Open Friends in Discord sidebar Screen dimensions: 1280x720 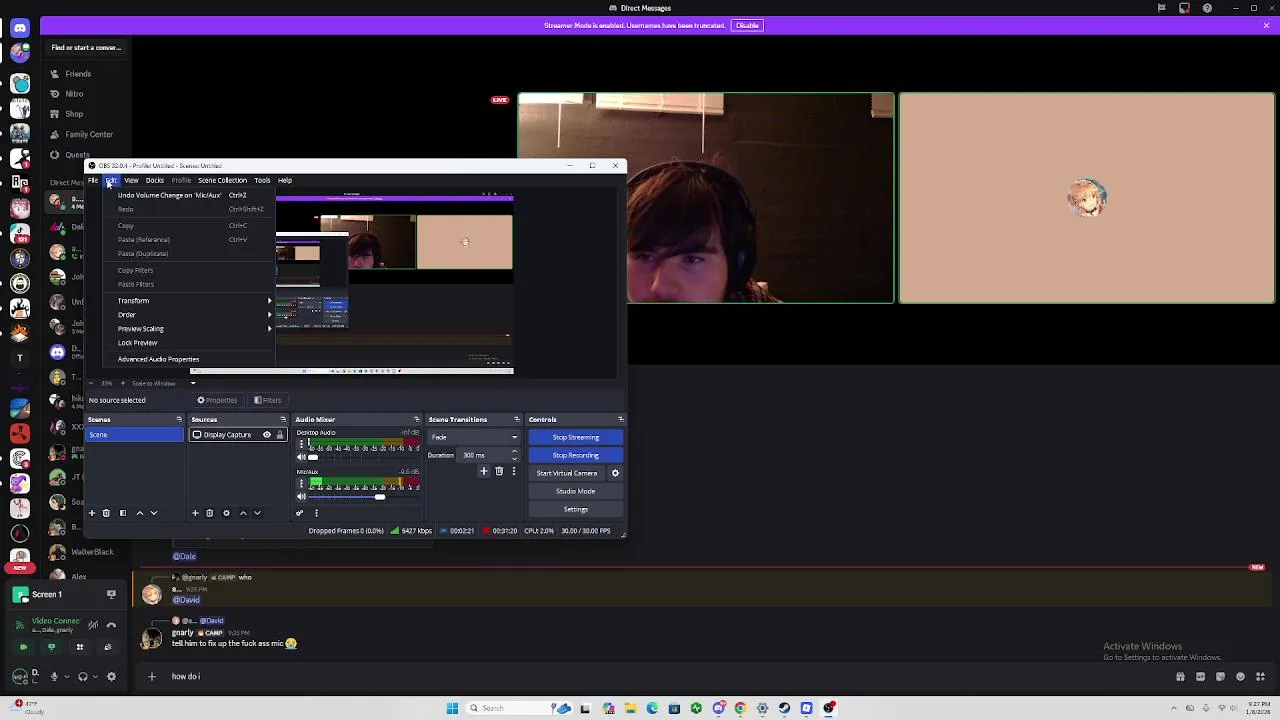point(78,74)
